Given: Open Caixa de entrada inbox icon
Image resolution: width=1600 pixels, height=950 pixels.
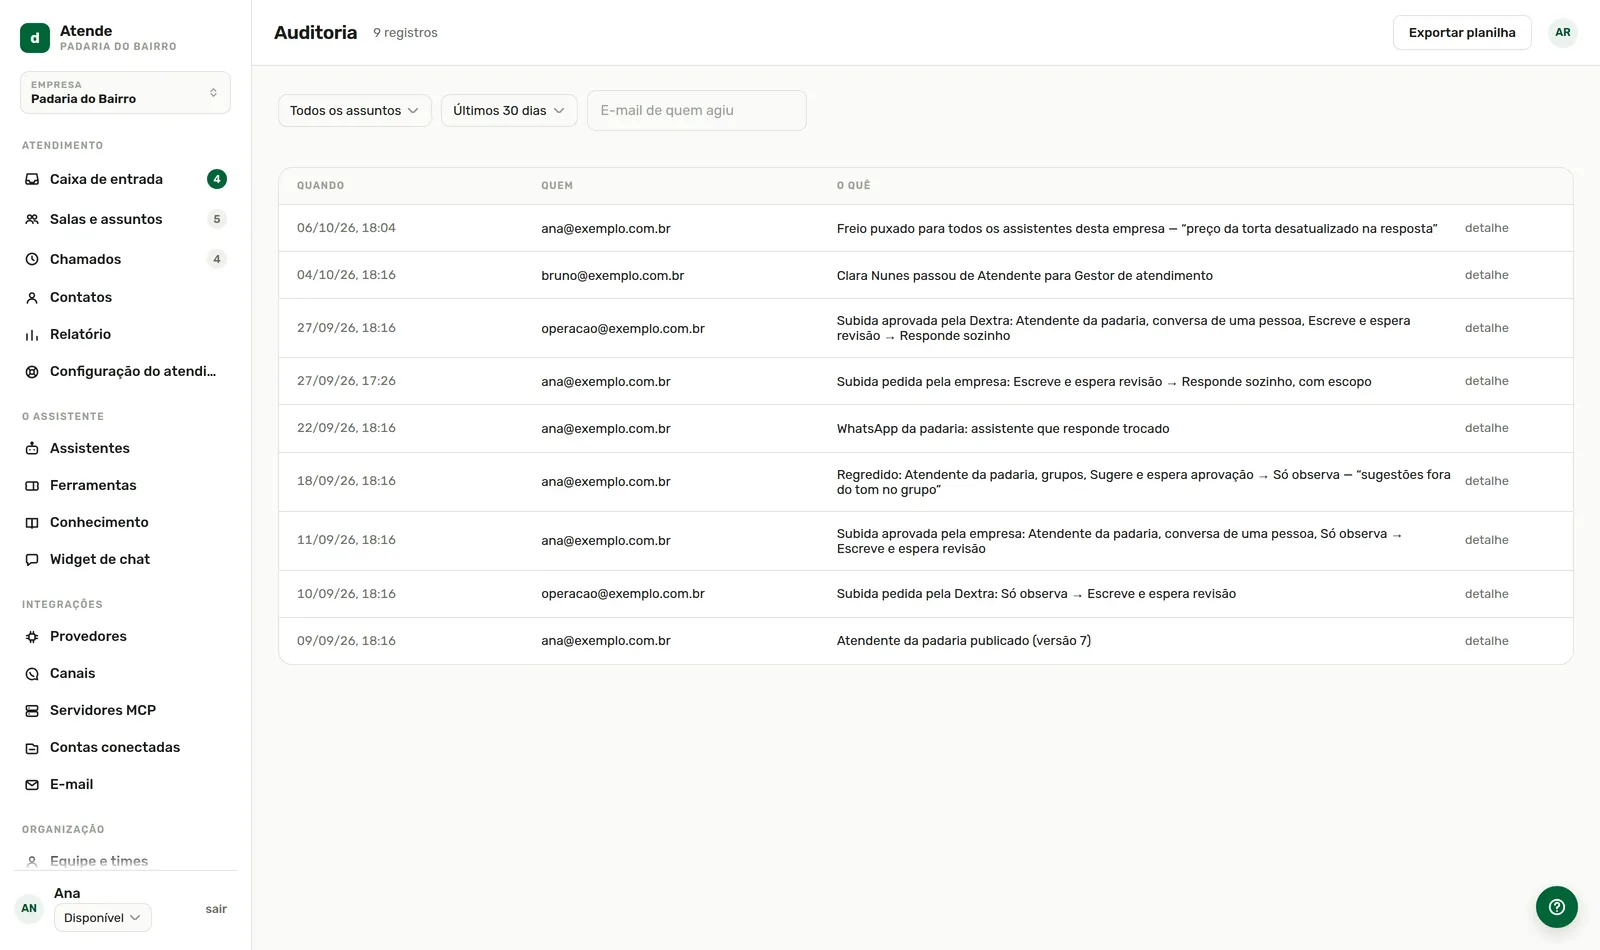Looking at the screenshot, I should 32,179.
